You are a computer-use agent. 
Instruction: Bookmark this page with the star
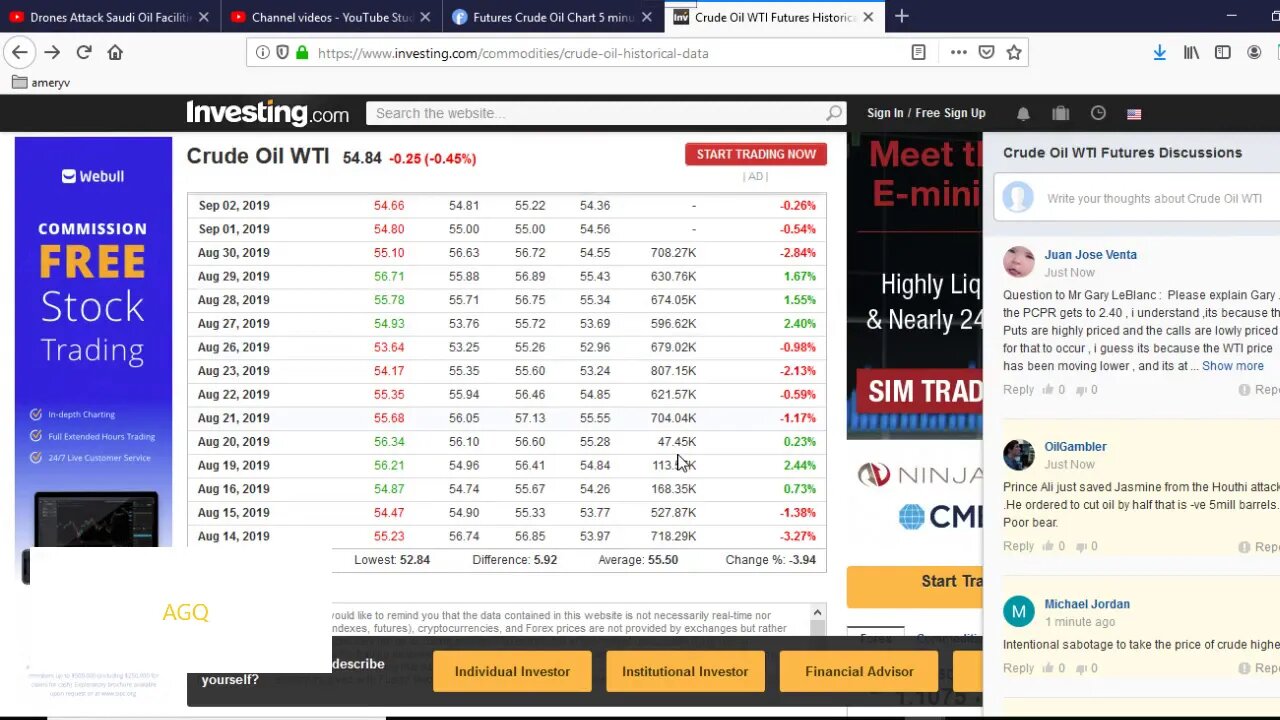[1014, 53]
